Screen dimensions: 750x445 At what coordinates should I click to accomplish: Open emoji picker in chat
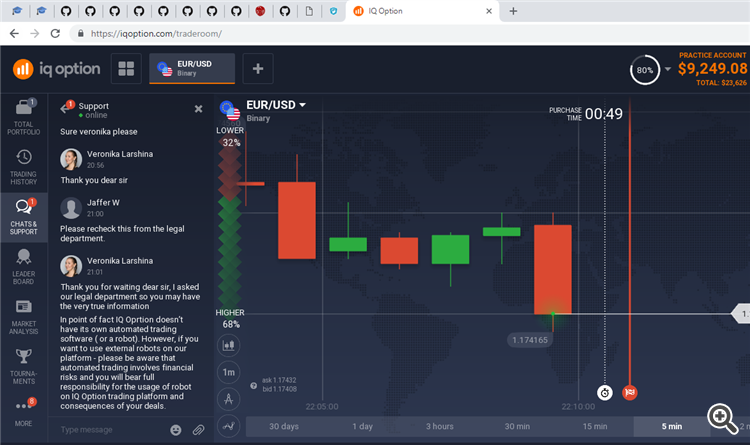pos(176,430)
